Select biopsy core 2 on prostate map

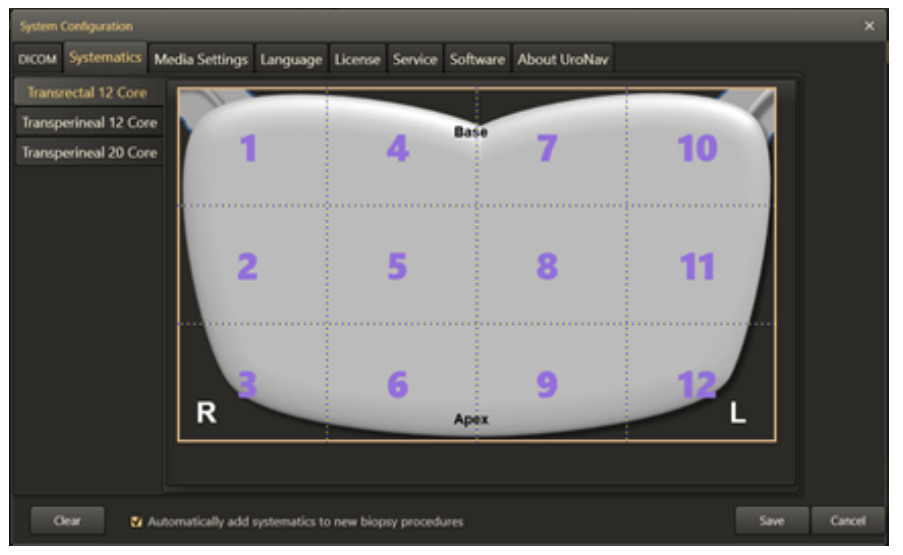coord(247,267)
